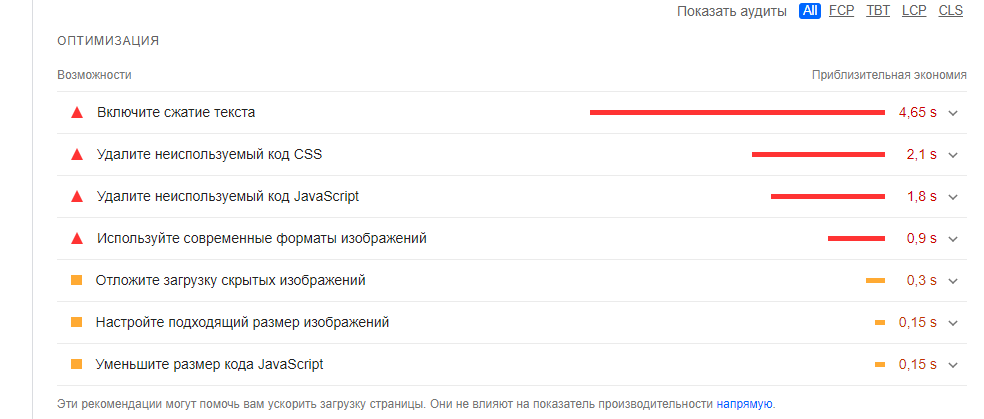This screenshot has width=984, height=419.
Task: Click red triangle for modern image formats audit
Action: click(77, 238)
